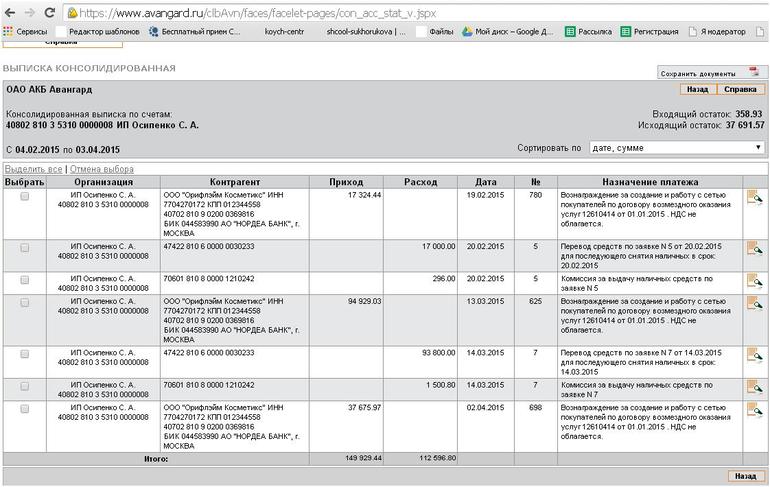
Task: Open details icon for 93 800.00 transfer row
Action: click(x=754, y=357)
